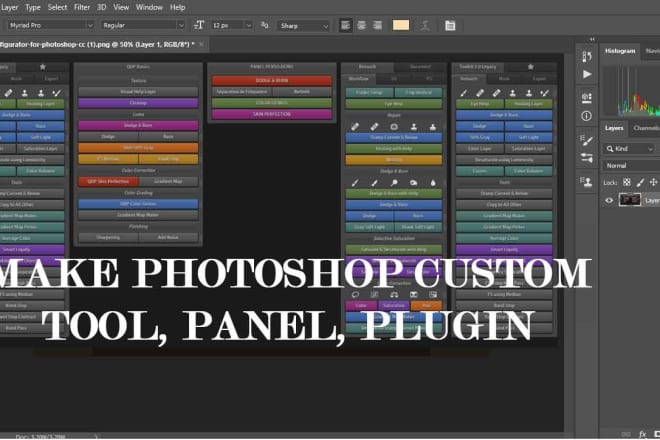The image size is (660, 440).
Task: Toggle lock transparent pixels
Action: (627, 182)
